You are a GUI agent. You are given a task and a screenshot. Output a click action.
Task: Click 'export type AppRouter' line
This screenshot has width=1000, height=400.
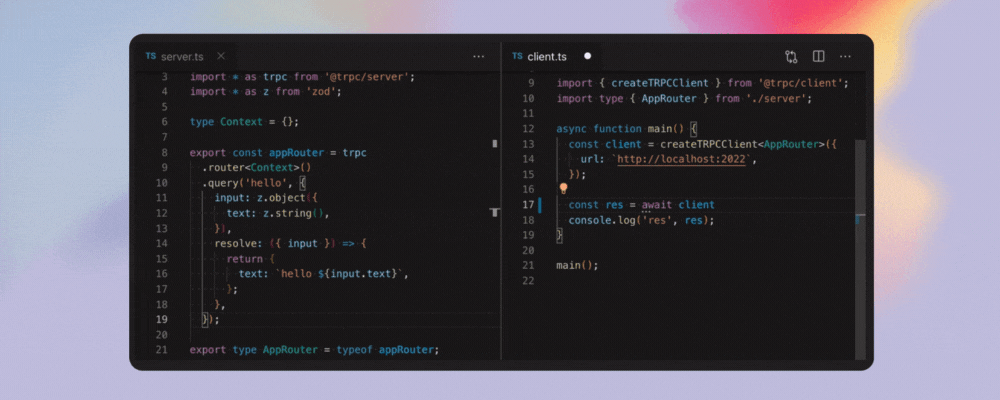[x=315, y=350]
